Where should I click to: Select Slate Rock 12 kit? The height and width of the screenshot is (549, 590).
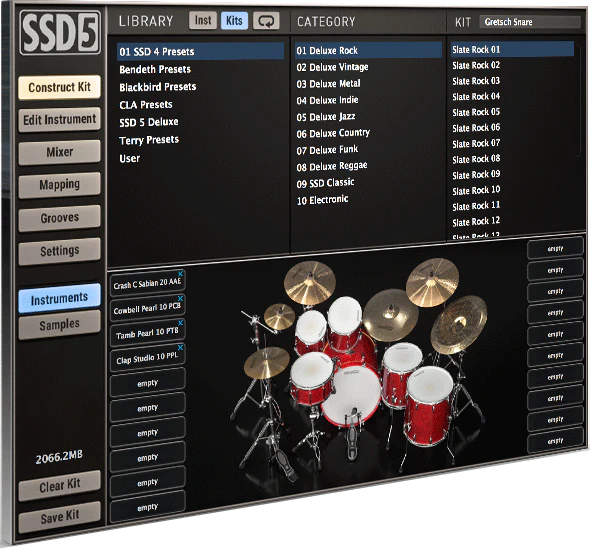point(476,222)
